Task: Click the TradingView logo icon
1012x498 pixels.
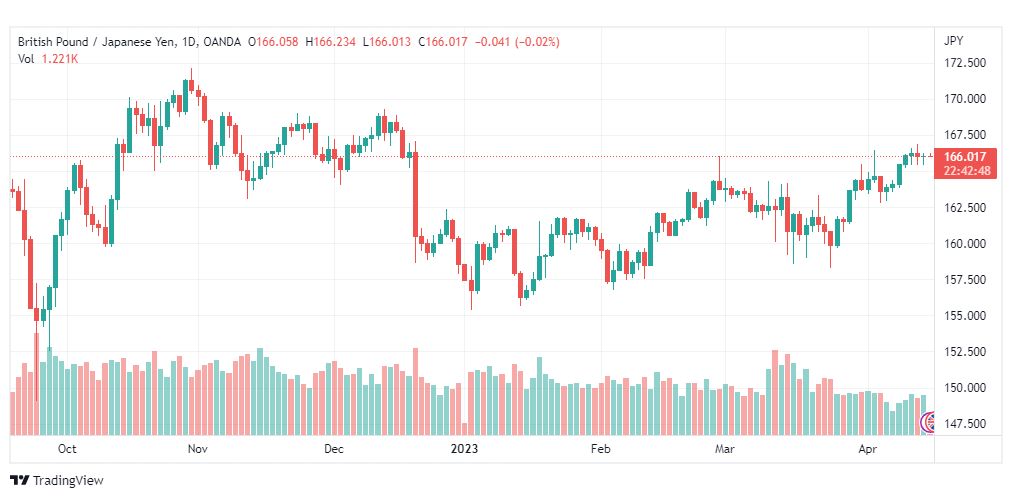Action: pyautogui.click(x=20, y=481)
